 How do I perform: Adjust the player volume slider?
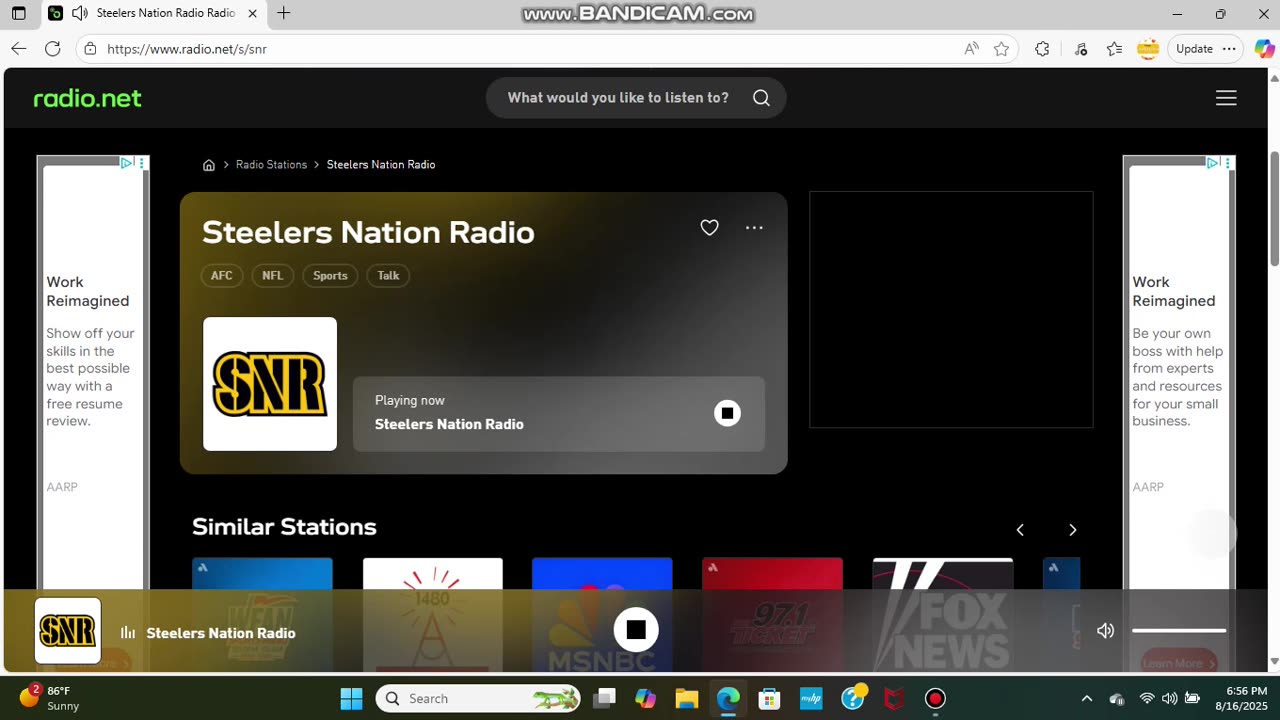click(x=1179, y=631)
